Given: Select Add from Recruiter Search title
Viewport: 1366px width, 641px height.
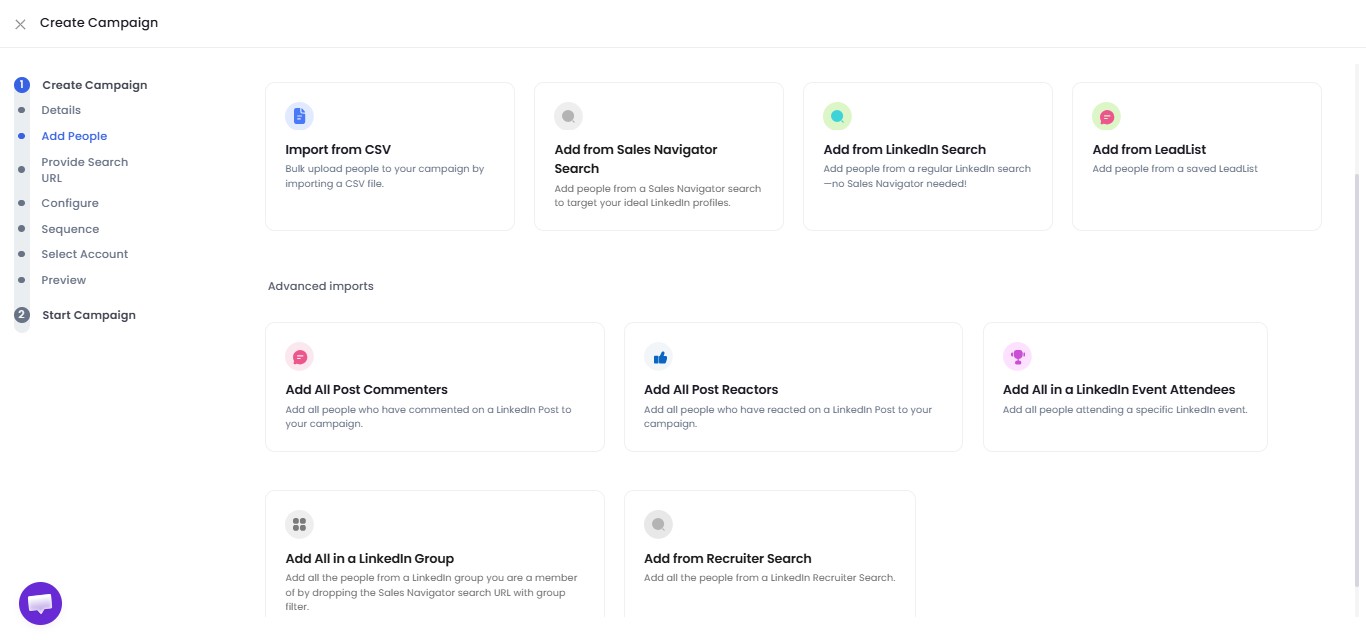Looking at the screenshot, I should point(728,559).
